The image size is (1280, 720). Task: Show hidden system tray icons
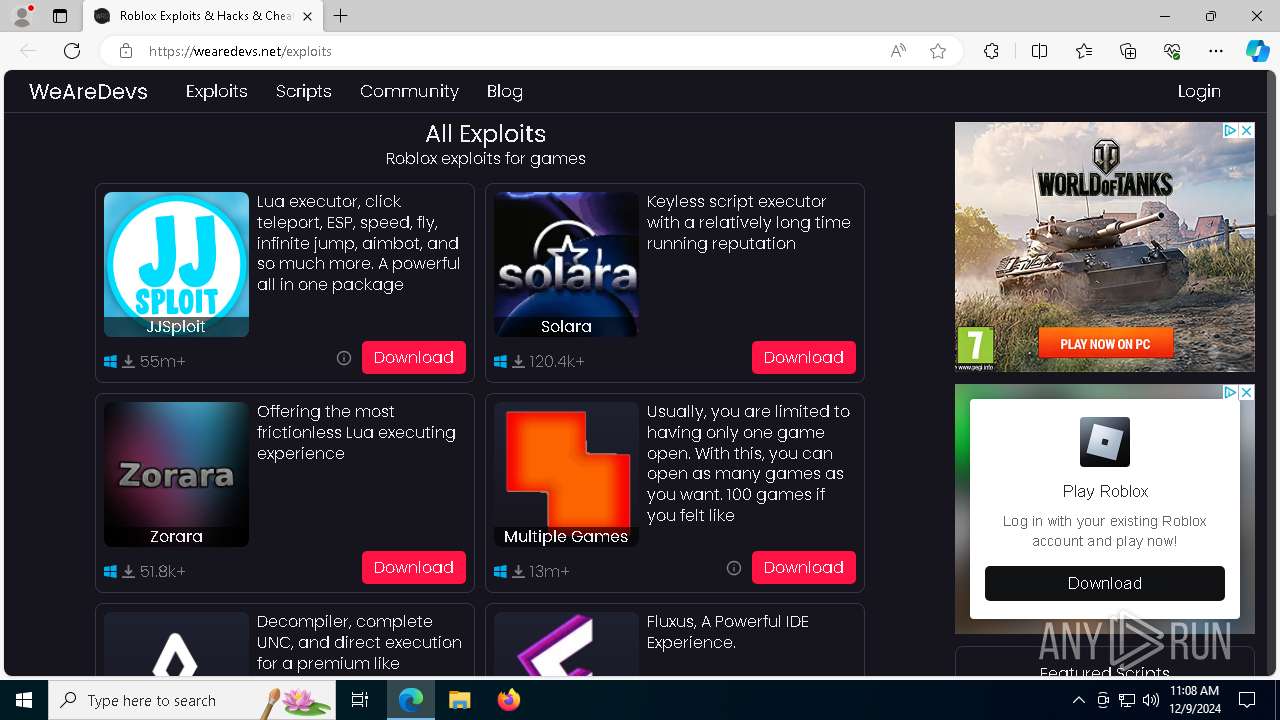[x=1078, y=700]
